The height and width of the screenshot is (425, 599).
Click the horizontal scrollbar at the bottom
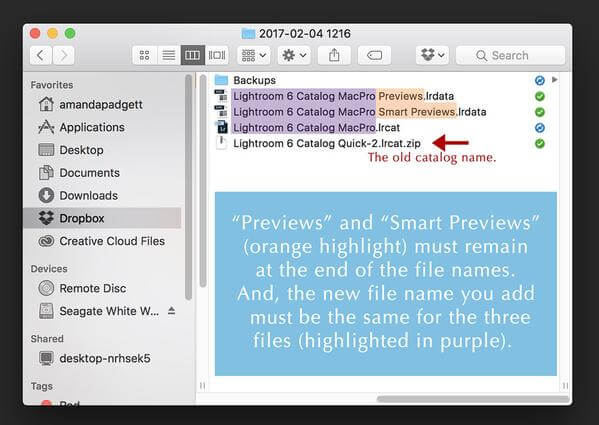(473, 399)
